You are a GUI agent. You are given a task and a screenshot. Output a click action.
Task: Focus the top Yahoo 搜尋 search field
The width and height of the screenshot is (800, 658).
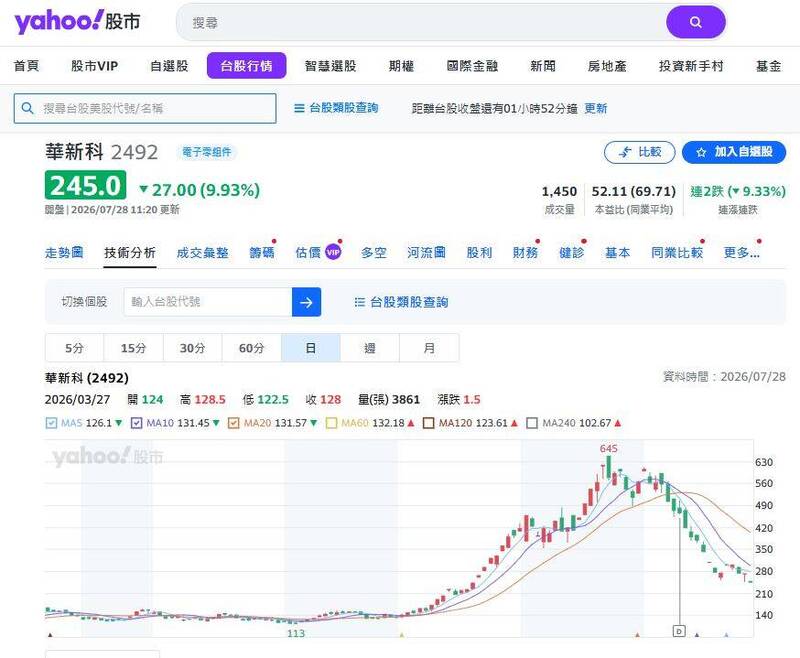click(x=421, y=22)
